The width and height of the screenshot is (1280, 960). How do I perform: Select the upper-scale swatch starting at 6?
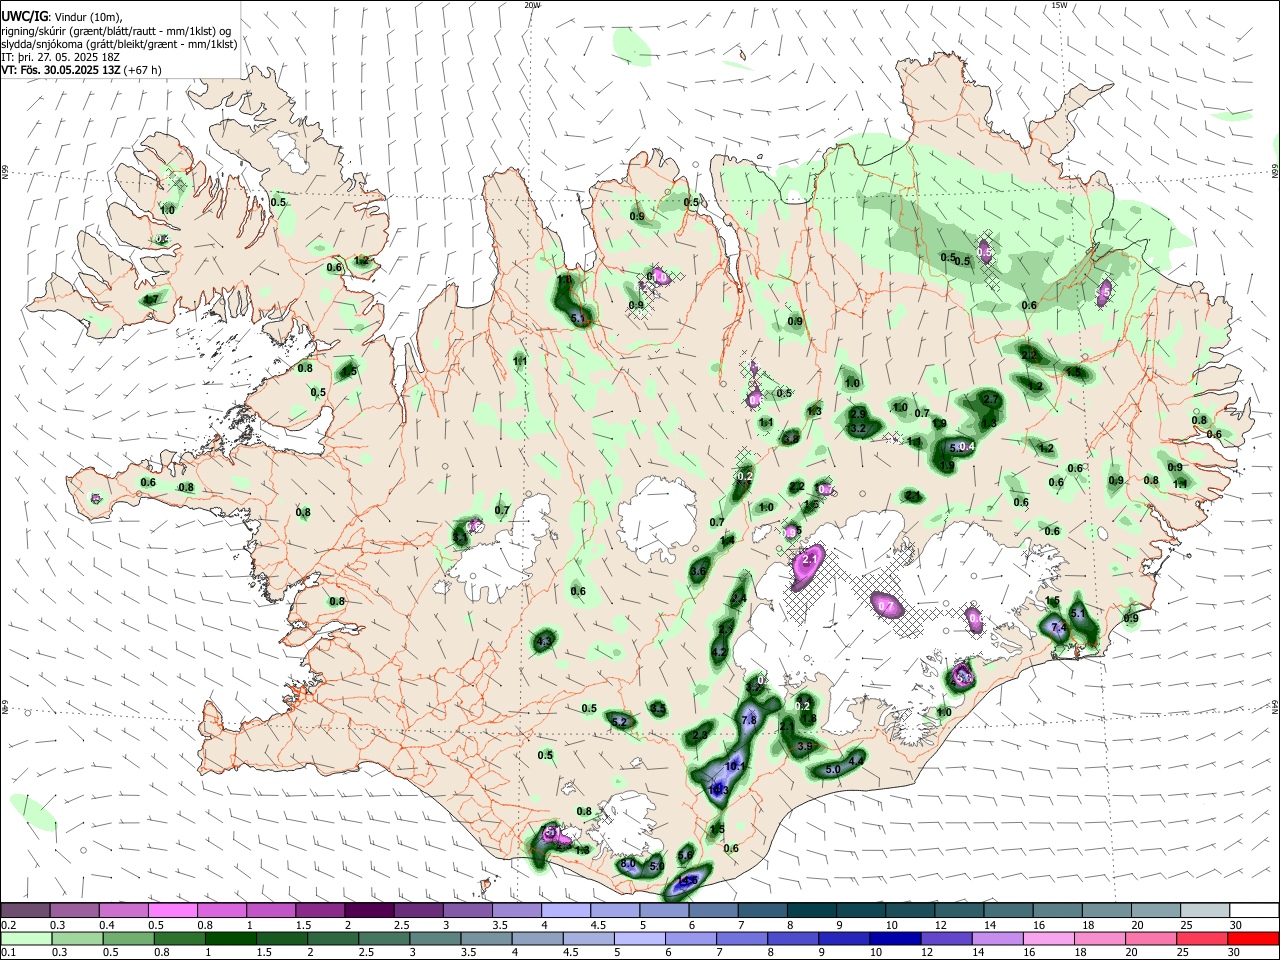tap(713, 910)
